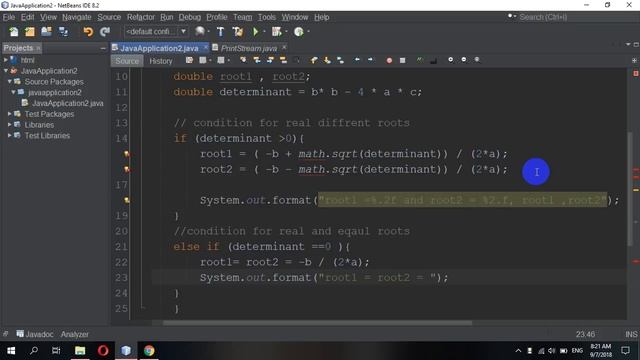640x360 pixels.
Task: Toggle Highlight Search editor icon
Action: (x=283, y=60)
